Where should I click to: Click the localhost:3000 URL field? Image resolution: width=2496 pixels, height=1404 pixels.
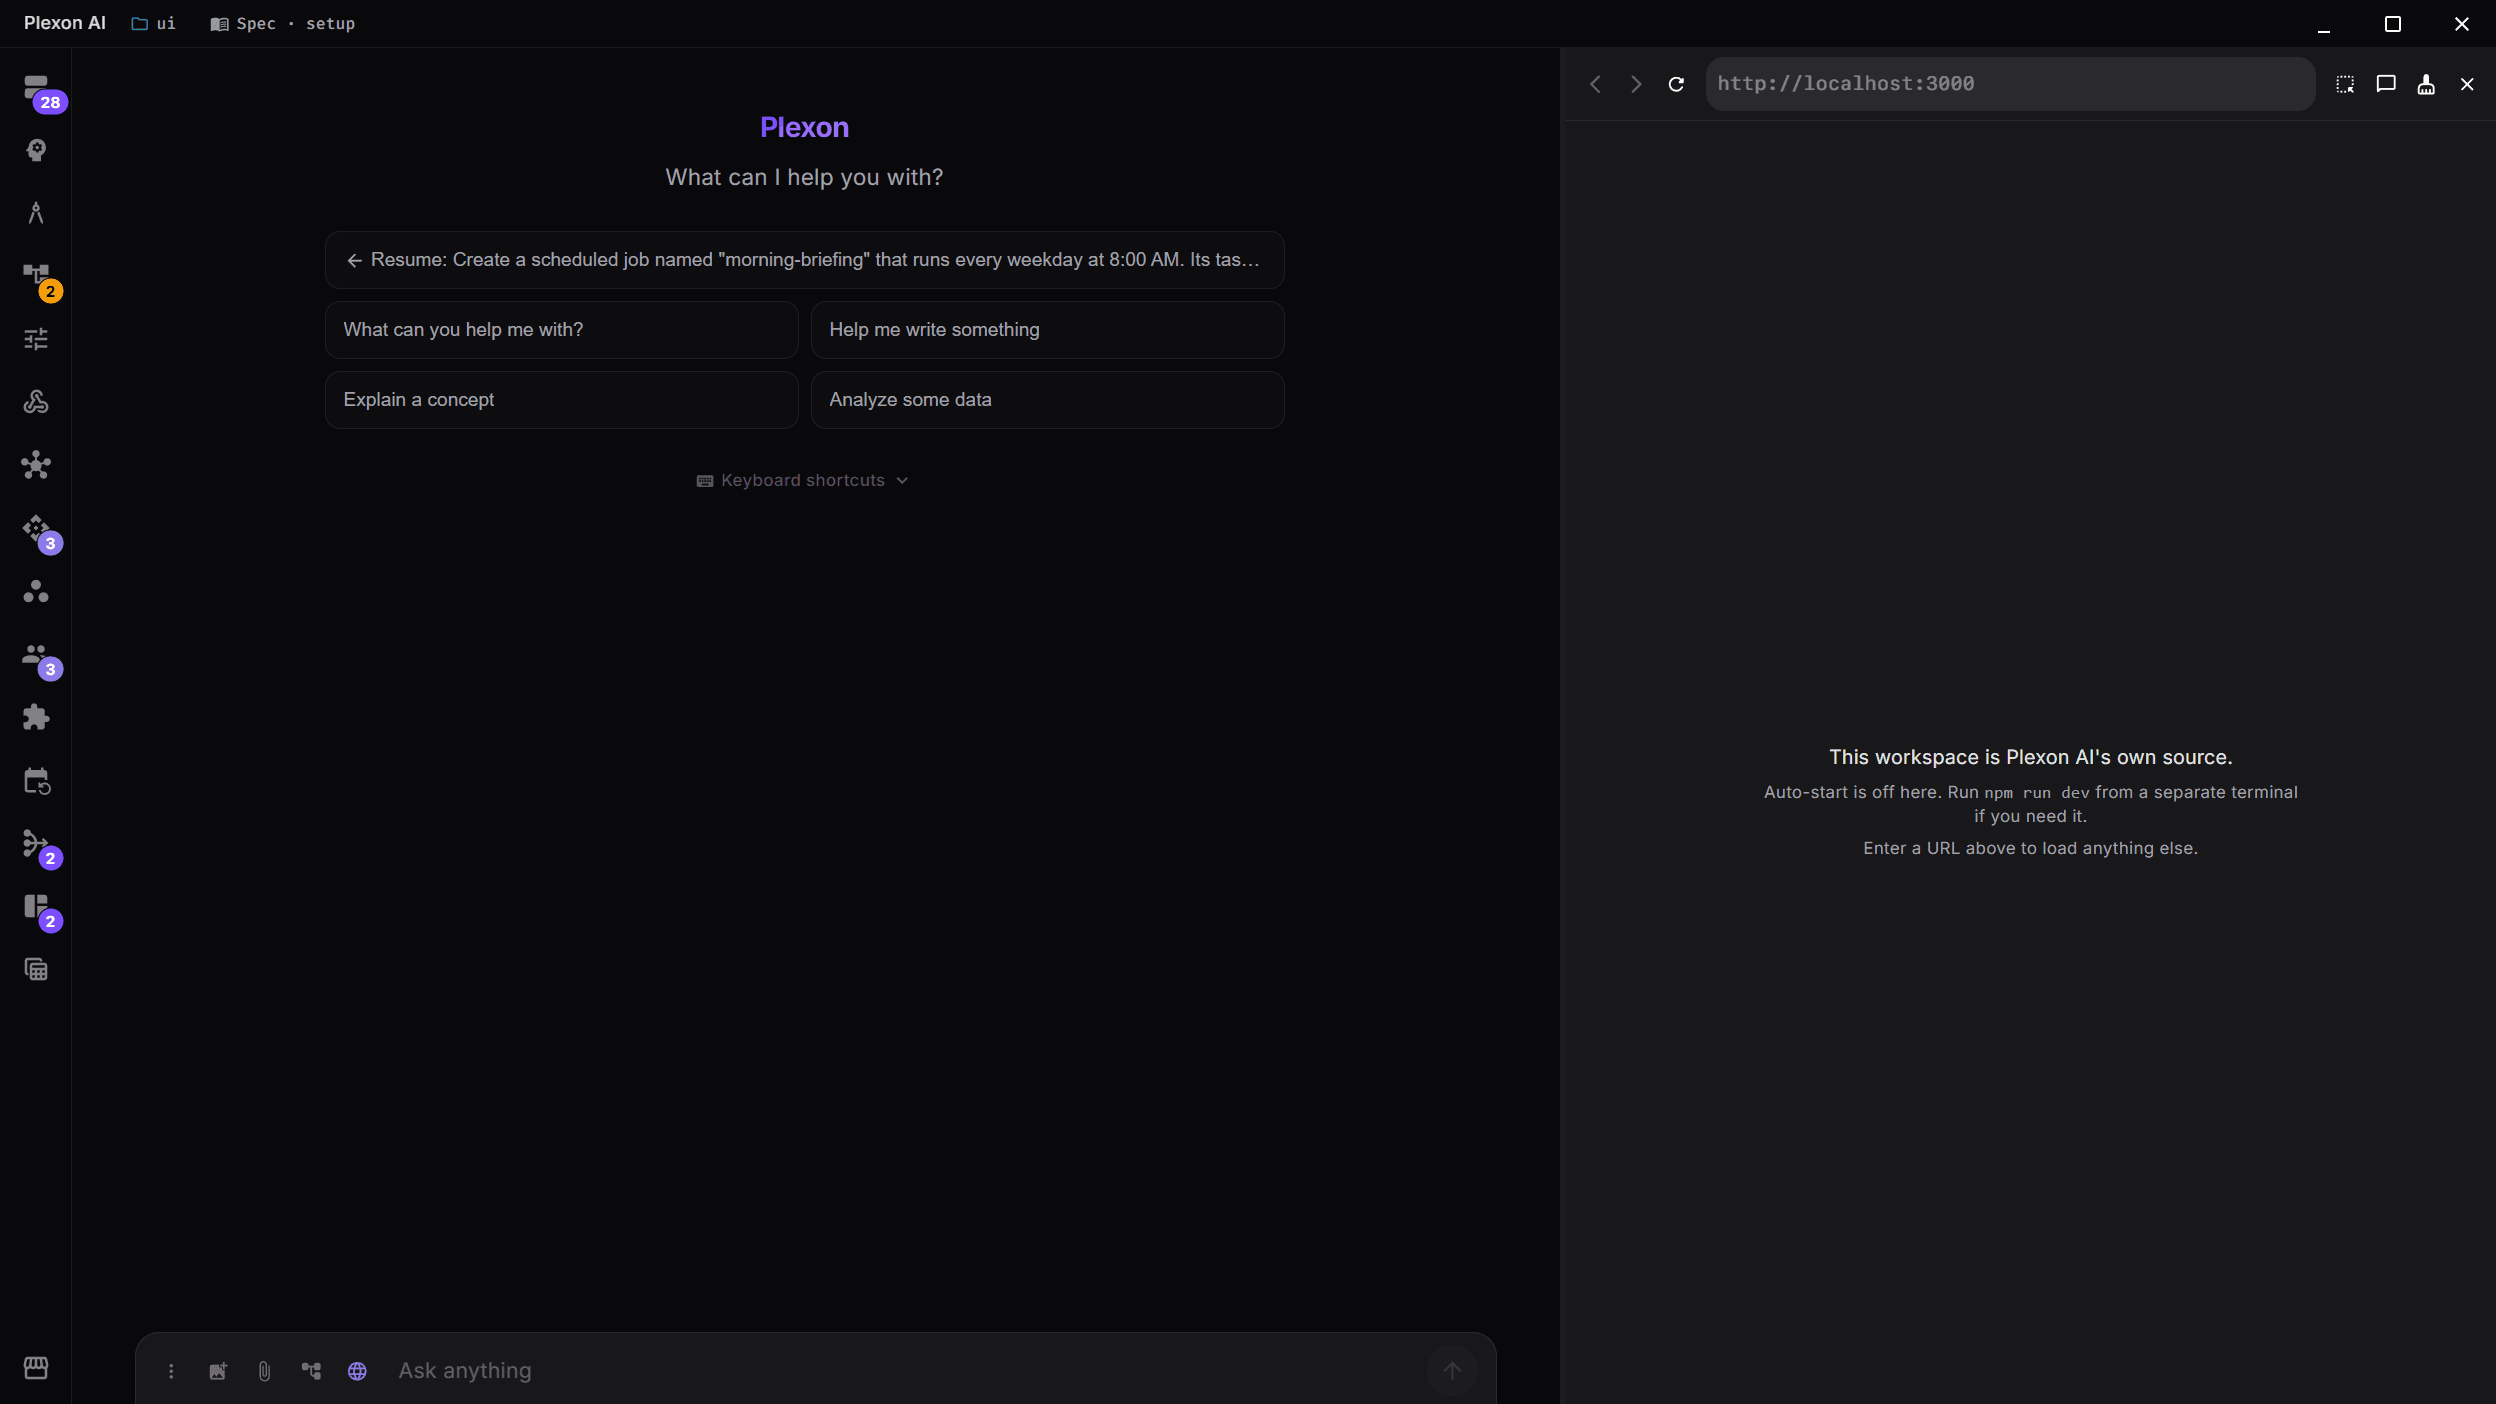[x=2010, y=84]
